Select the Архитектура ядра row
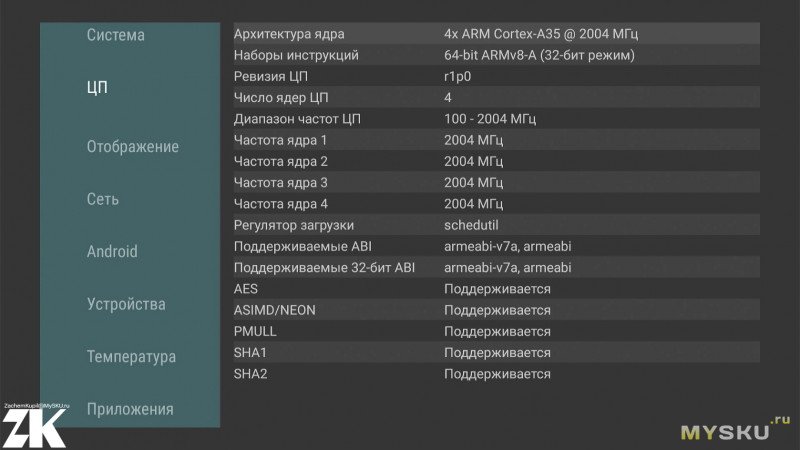The width and height of the screenshot is (800, 450). pos(496,34)
